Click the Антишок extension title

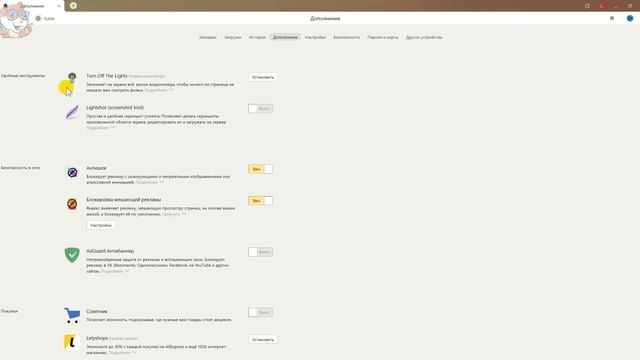tap(96, 168)
